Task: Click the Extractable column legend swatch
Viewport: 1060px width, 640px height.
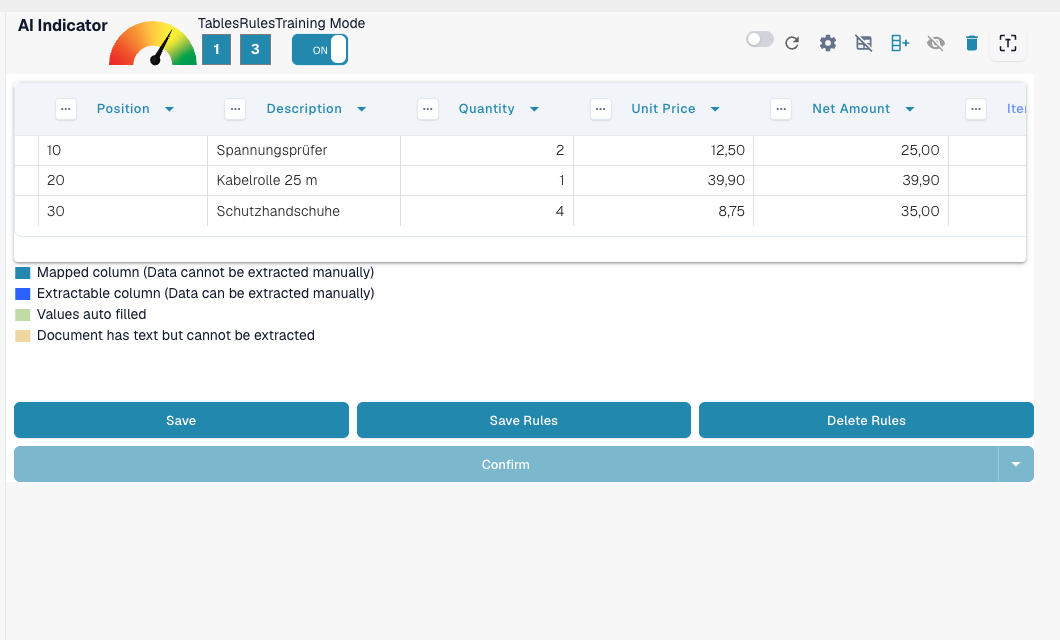Action: pyautogui.click(x=23, y=294)
